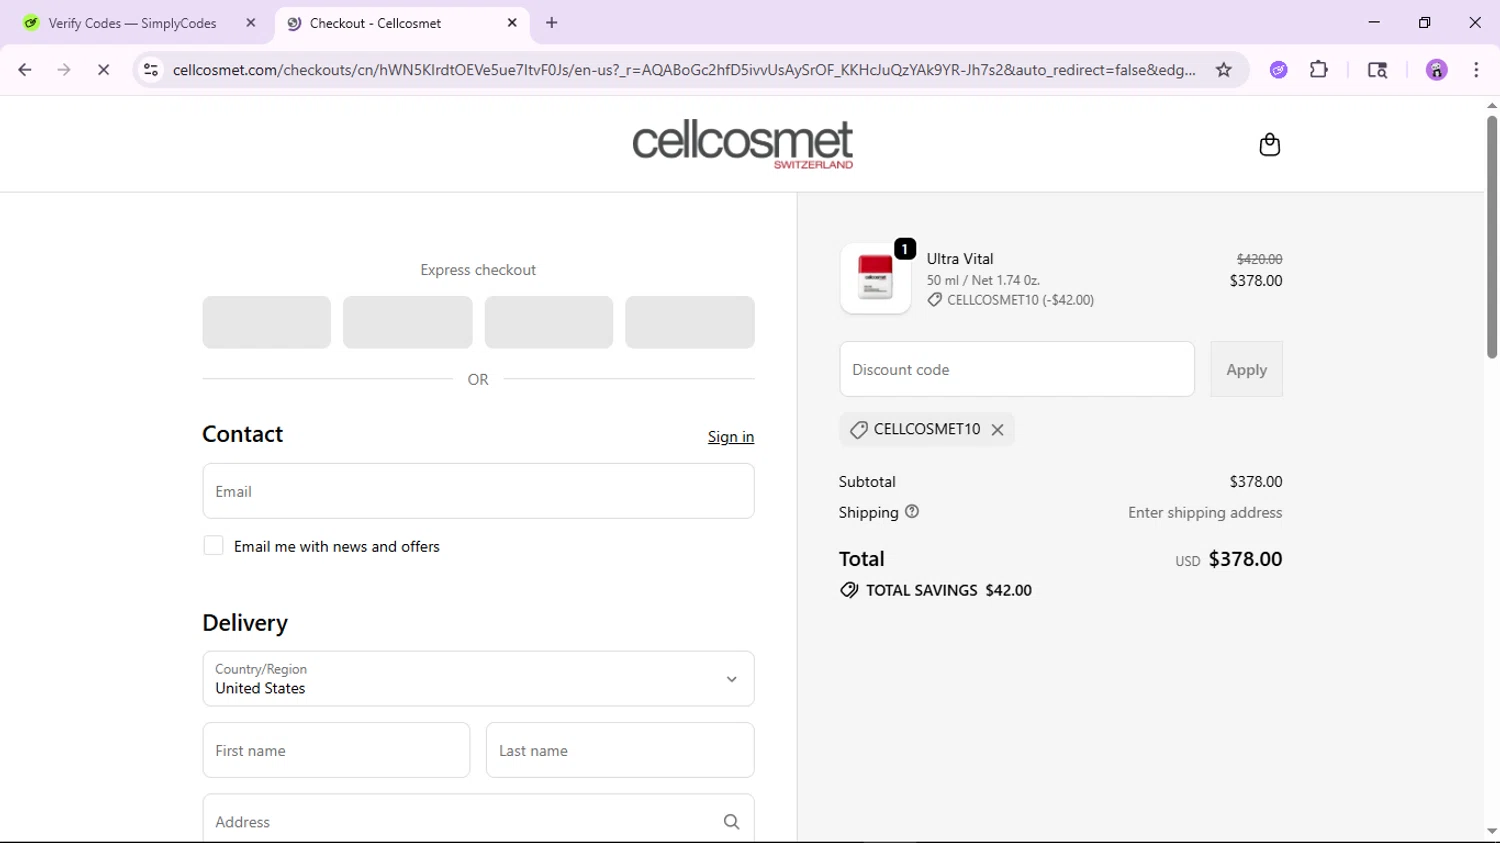Go back to the previous page

click(25, 70)
